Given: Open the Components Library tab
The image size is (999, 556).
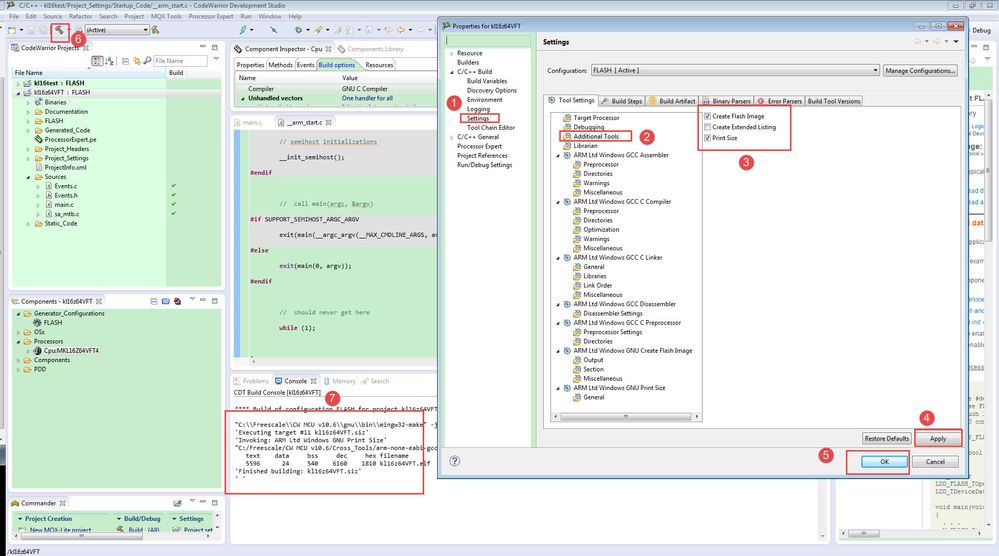Looking at the screenshot, I should coord(370,48).
